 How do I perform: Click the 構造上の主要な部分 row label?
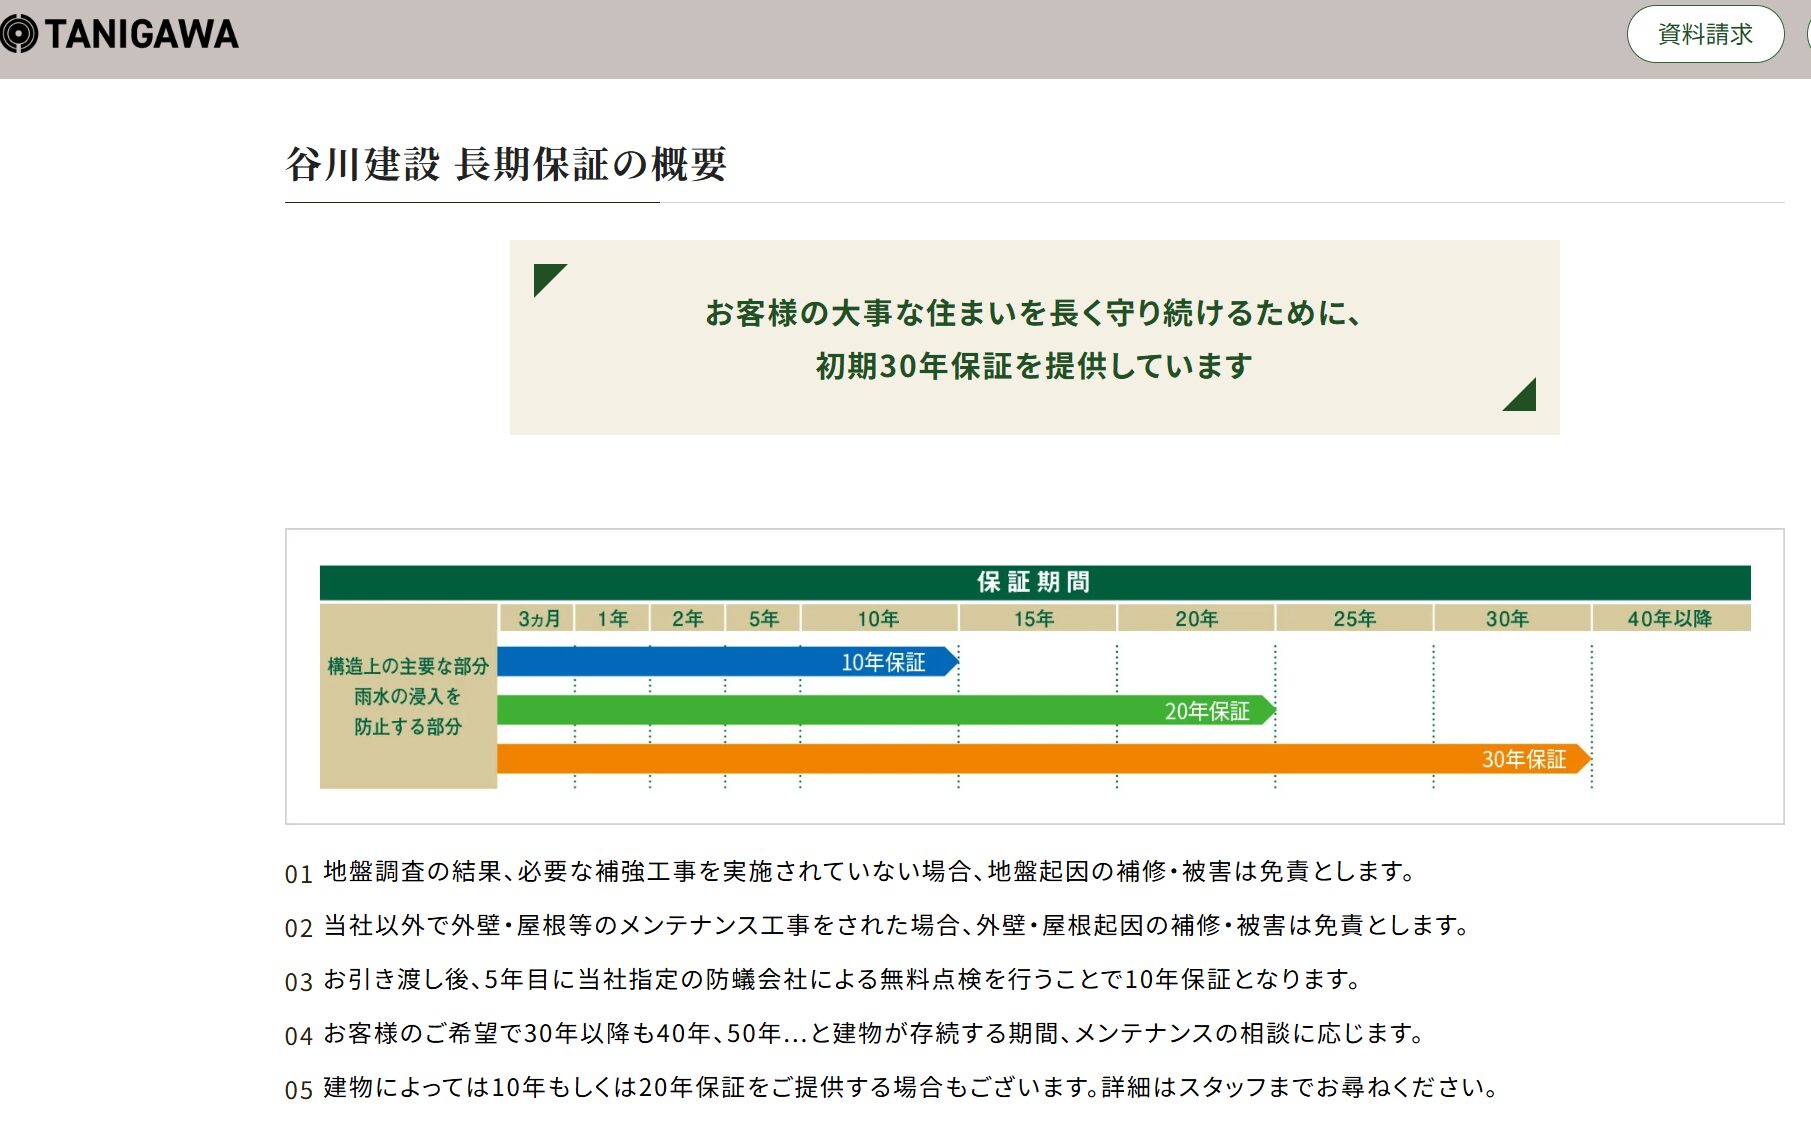pos(408,666)
